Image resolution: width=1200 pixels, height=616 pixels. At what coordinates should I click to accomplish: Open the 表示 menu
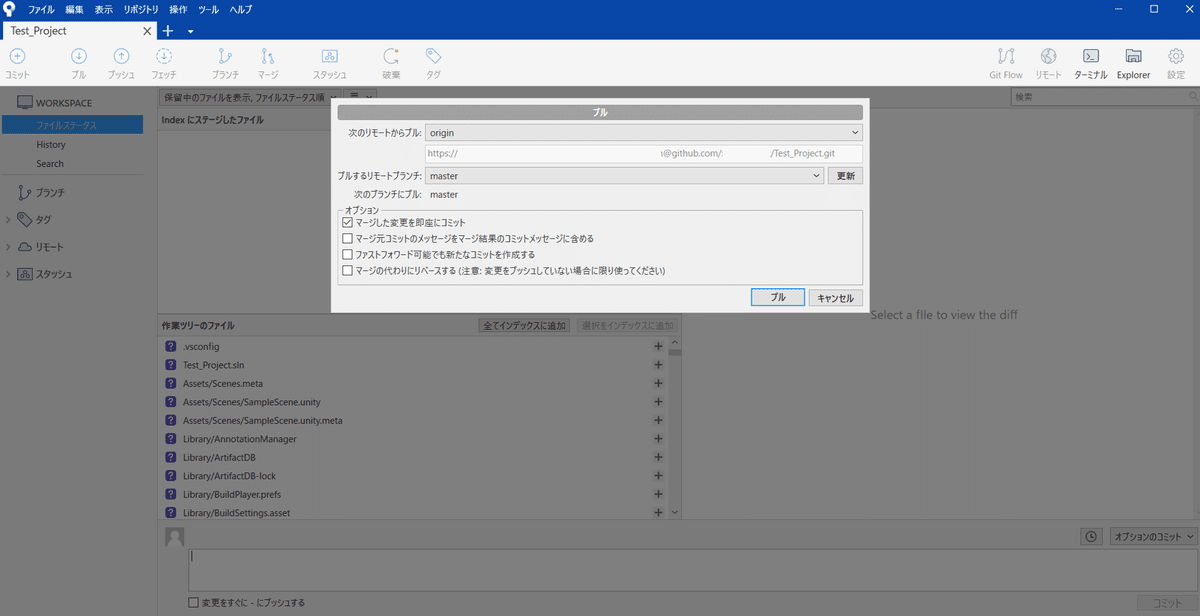pyautogui.click(x=104, y=9)
